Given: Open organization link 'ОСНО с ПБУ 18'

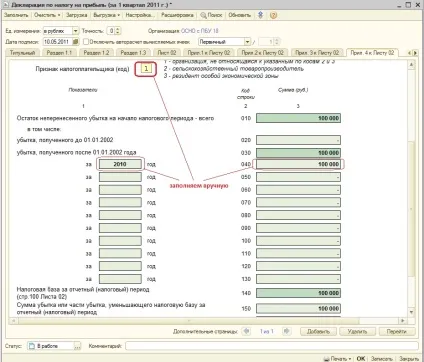Looking at the screenshot, I should [x=200, y=31].
